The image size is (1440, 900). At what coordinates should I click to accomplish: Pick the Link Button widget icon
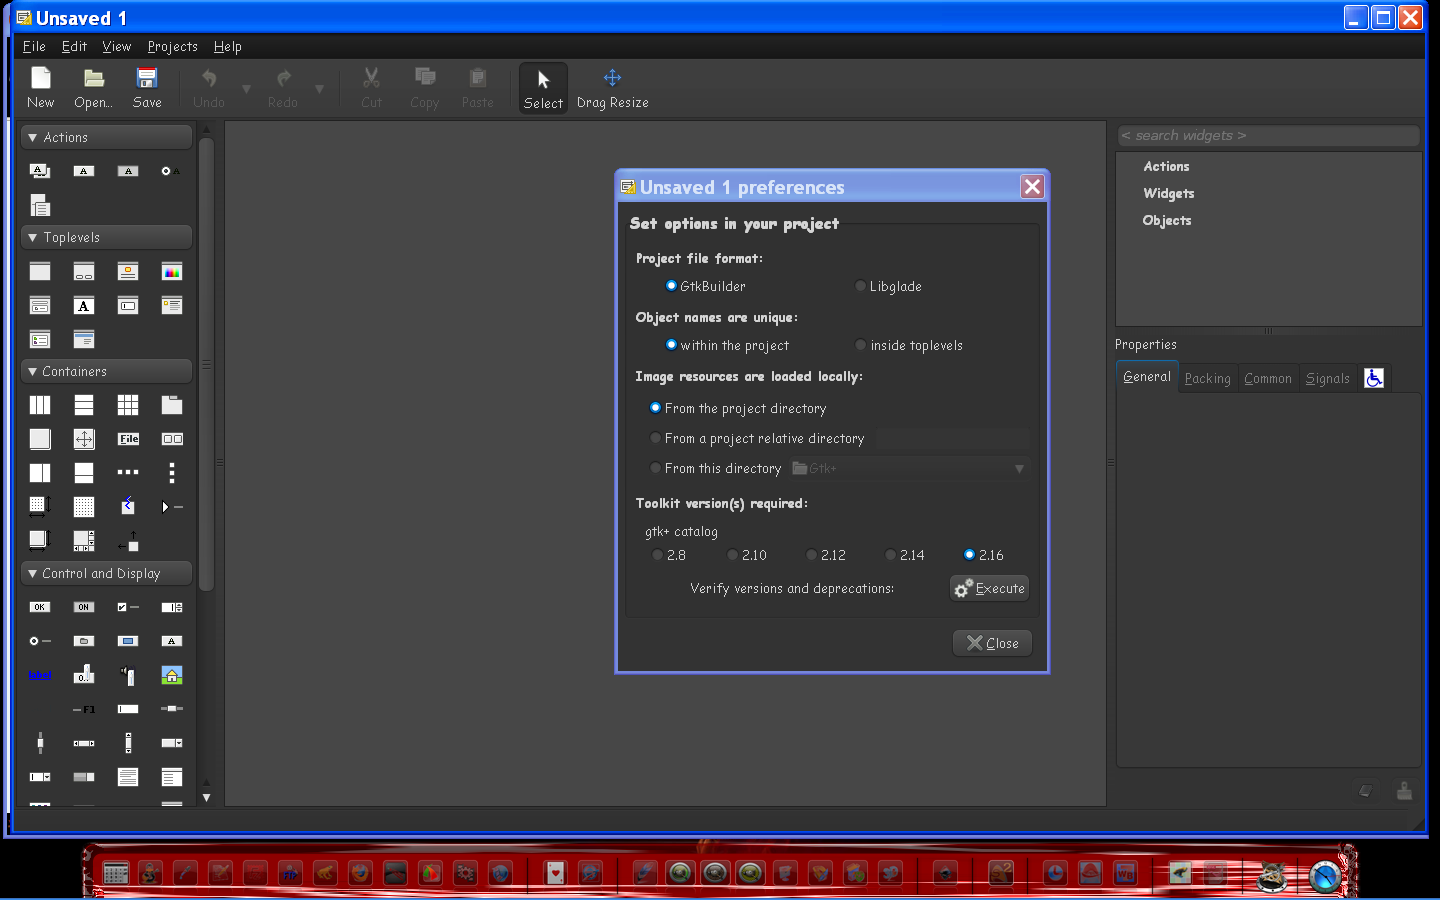pos(40,675)
